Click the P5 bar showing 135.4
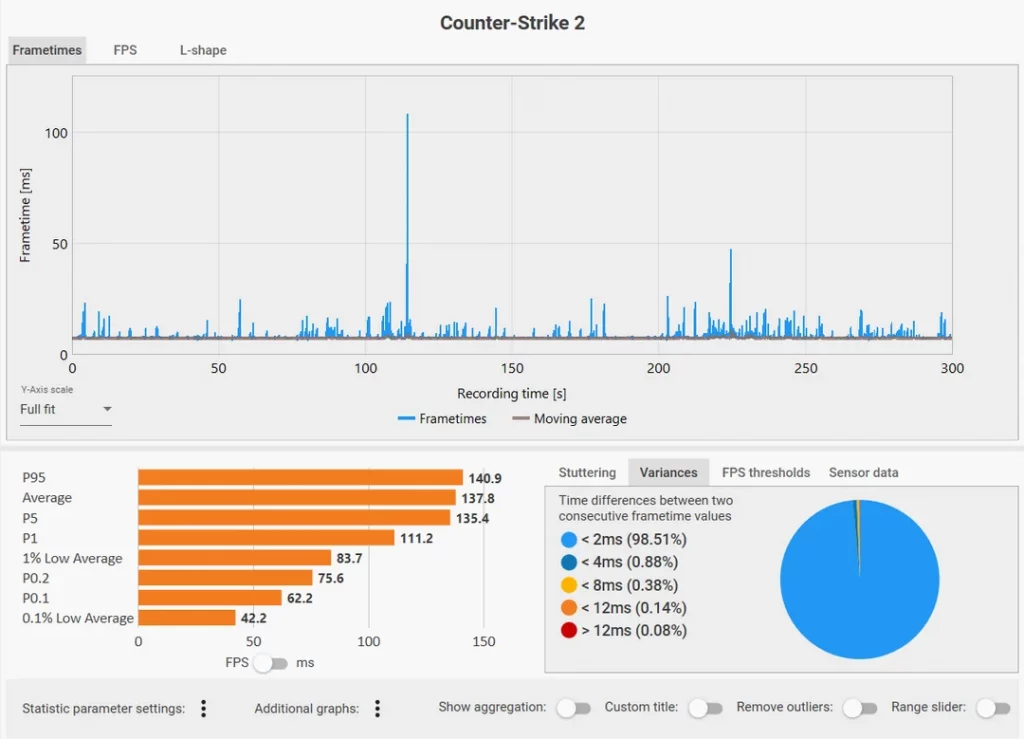Screen dimensions: 1024x739 (x=295, y=518)
